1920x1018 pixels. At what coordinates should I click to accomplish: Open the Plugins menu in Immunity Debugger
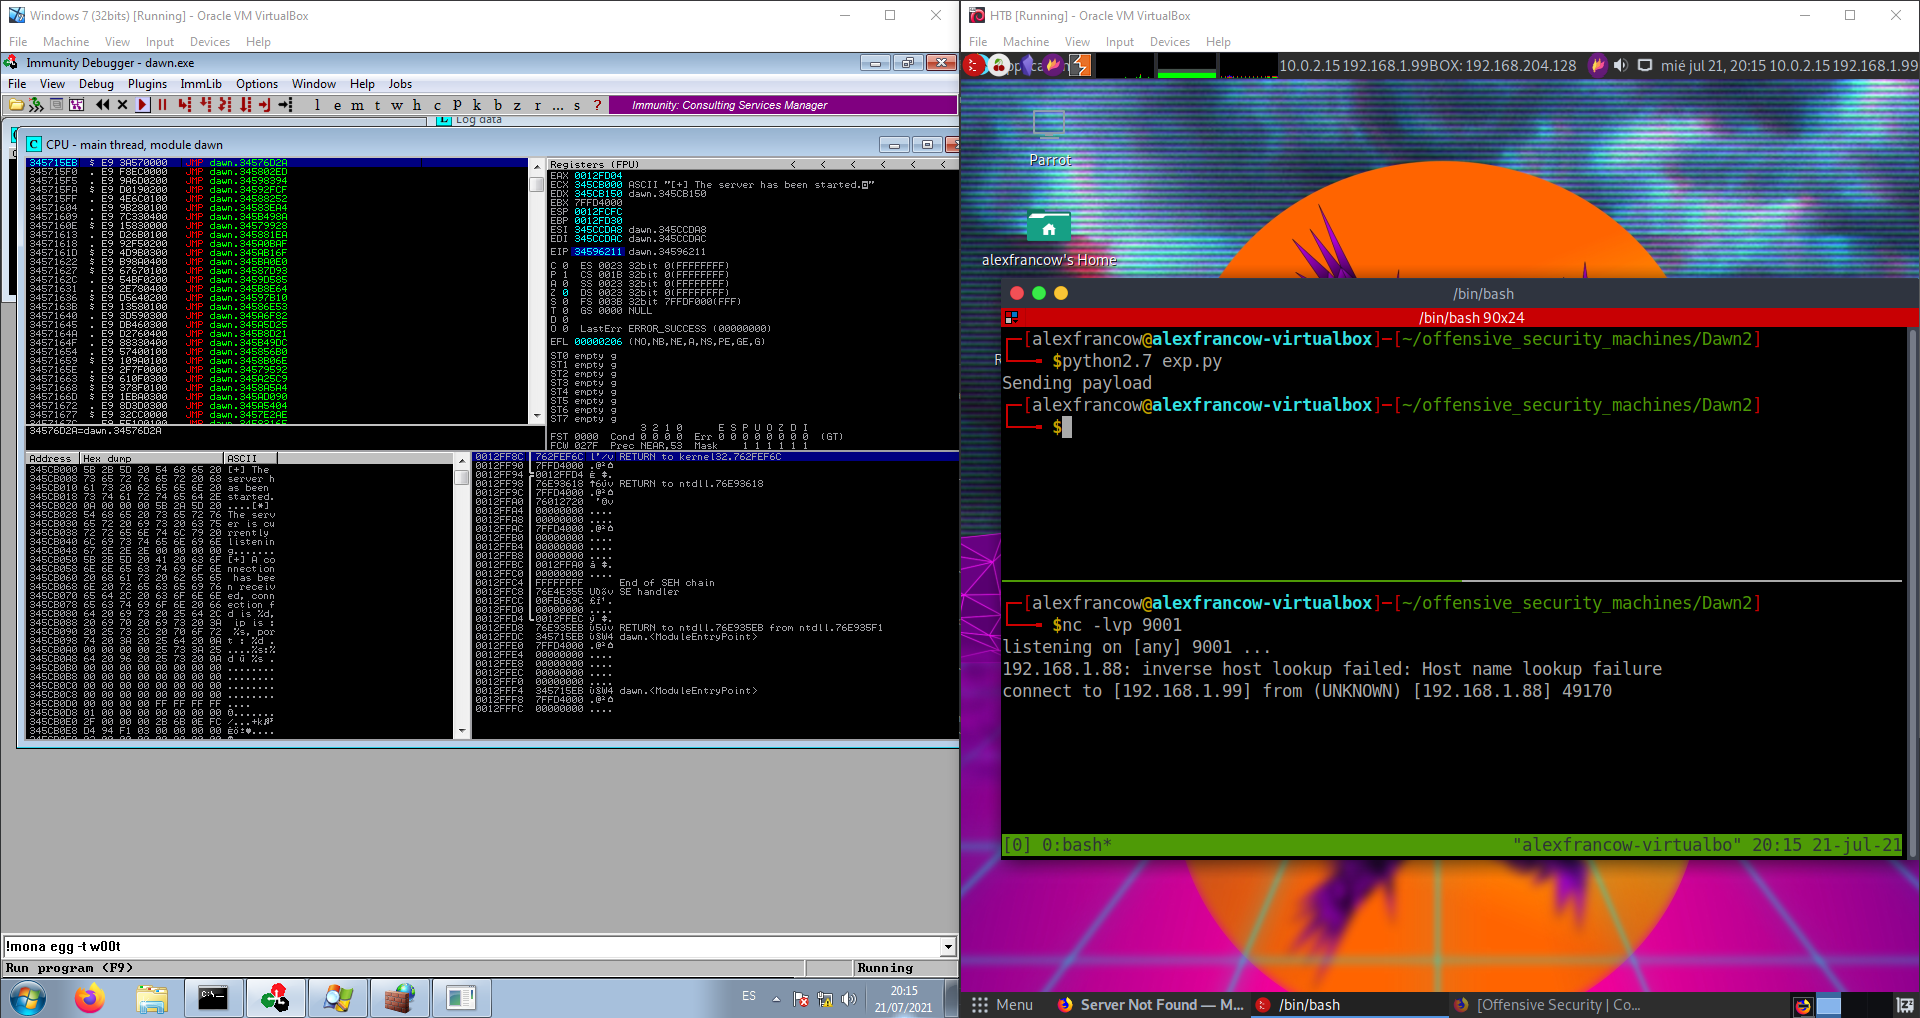[x=147, y=84]
